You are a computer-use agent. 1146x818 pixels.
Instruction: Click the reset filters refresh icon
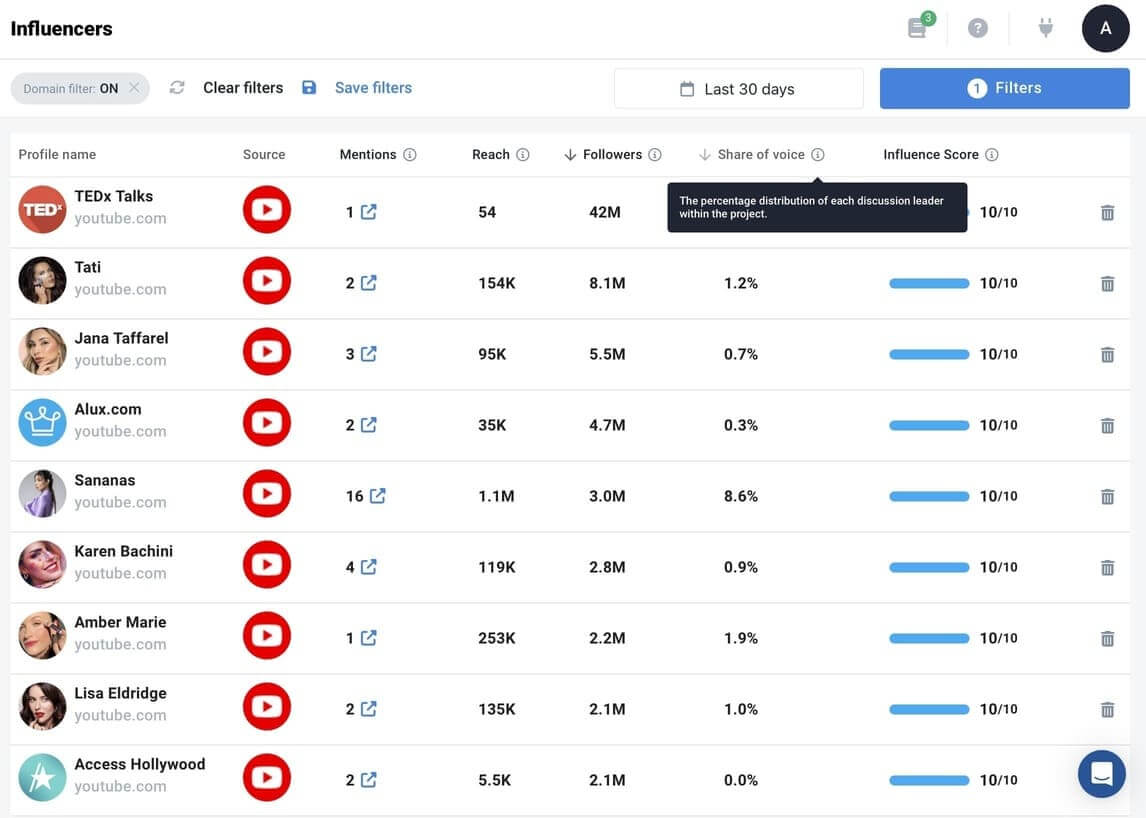tap(177, 88)
